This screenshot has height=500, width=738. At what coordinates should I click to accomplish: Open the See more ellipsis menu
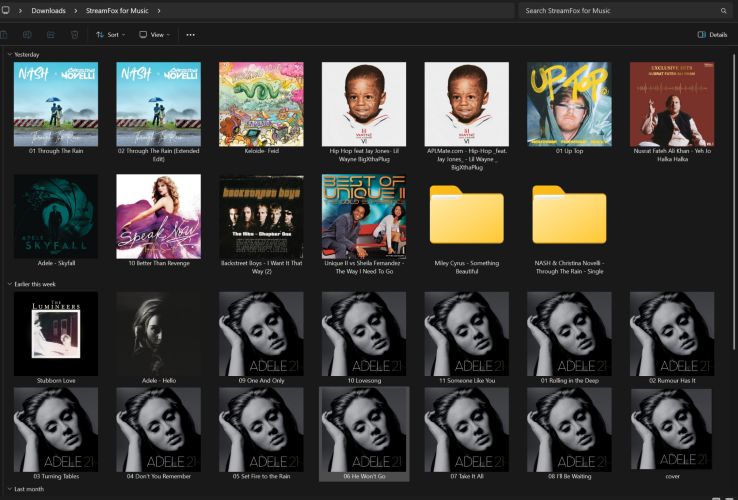pyautogui.click(x=190, y=34)
